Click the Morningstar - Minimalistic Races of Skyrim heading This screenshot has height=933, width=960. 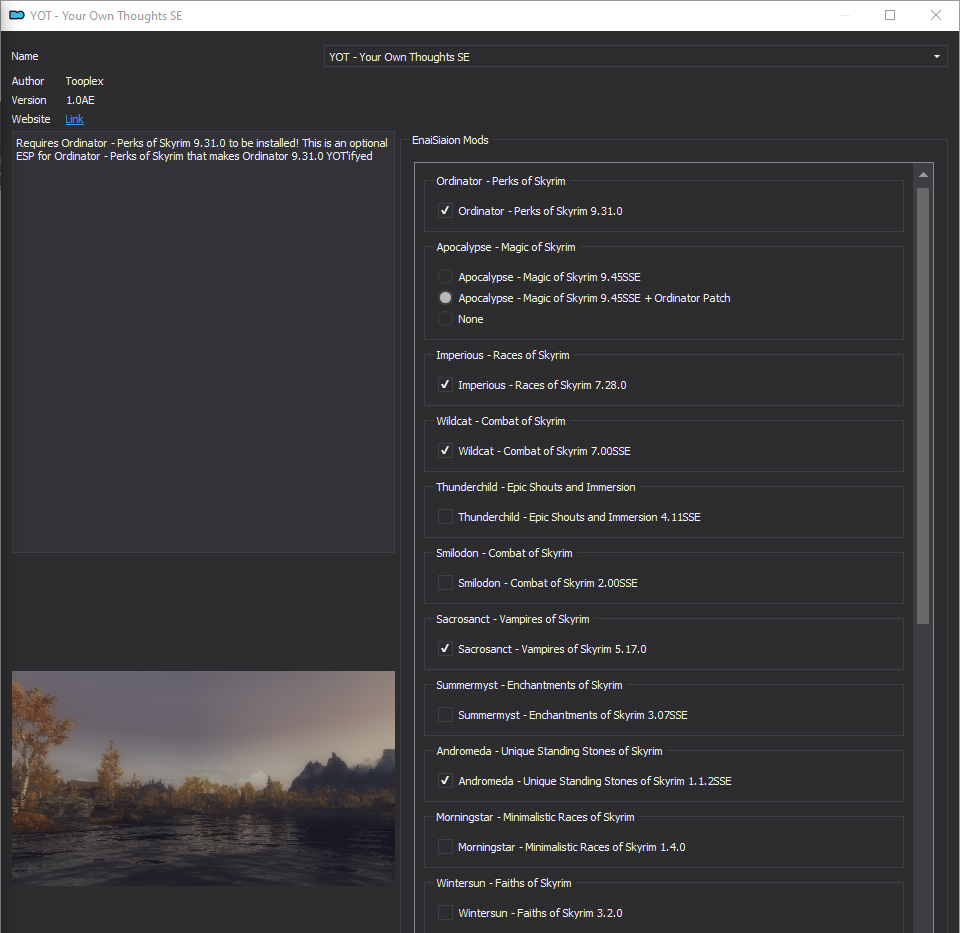(x=535, y=817)
